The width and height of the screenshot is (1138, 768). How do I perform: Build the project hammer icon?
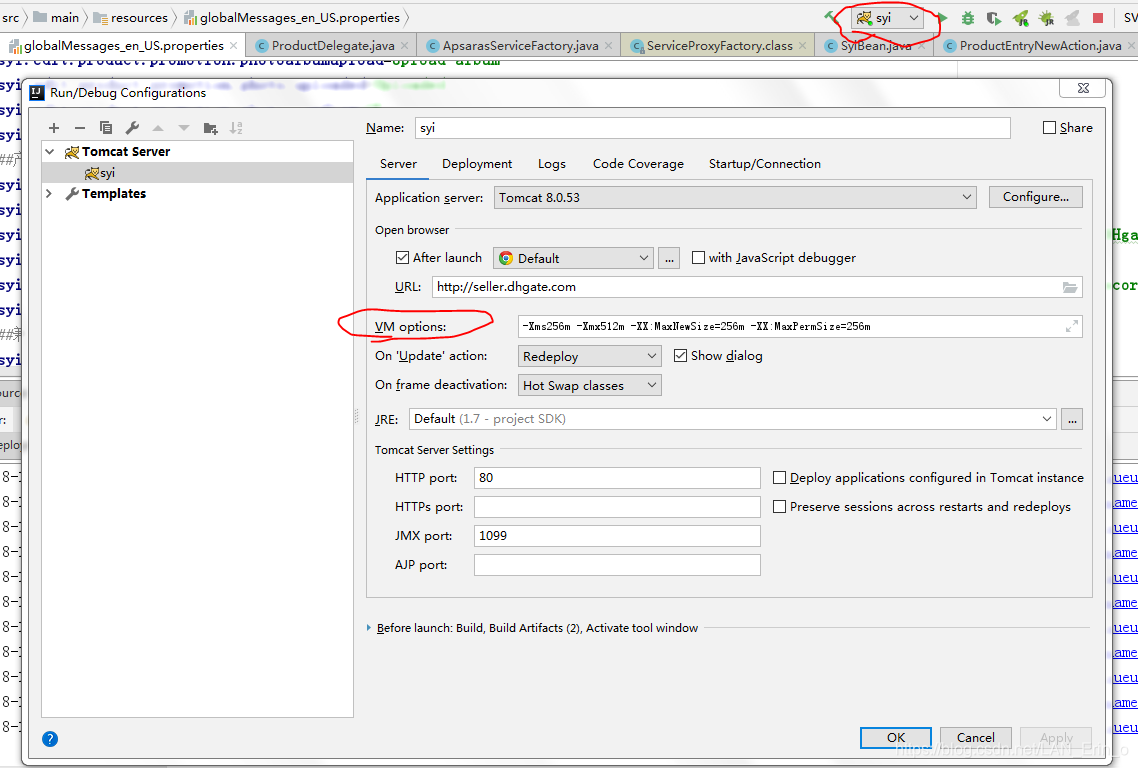pyautogui.click(x=830, y=17)
